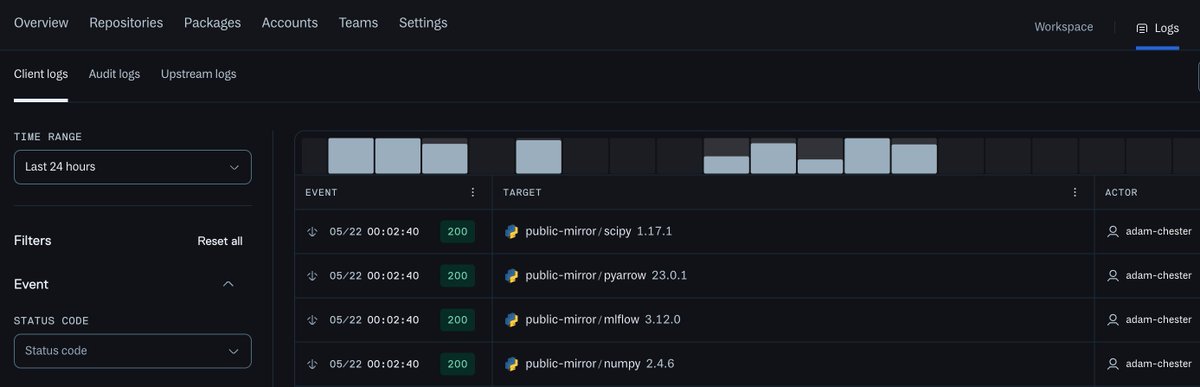Viewport: 1200px width, 387px height.
Task: Click Reset all filters
Action: pyautogui.click(x=220, y=241)
